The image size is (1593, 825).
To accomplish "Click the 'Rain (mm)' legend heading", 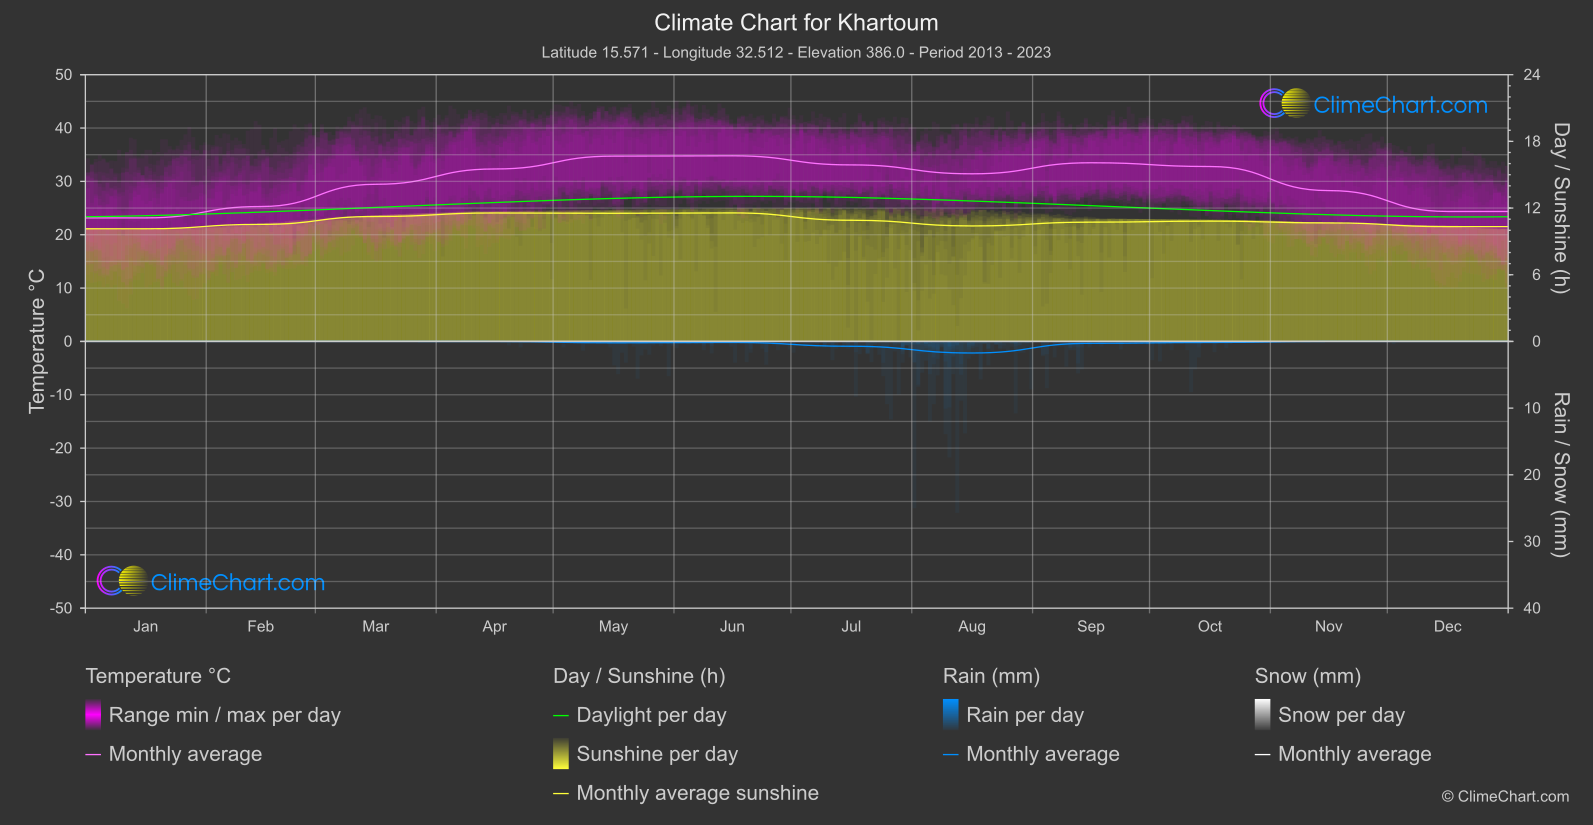I will [992, 676].
